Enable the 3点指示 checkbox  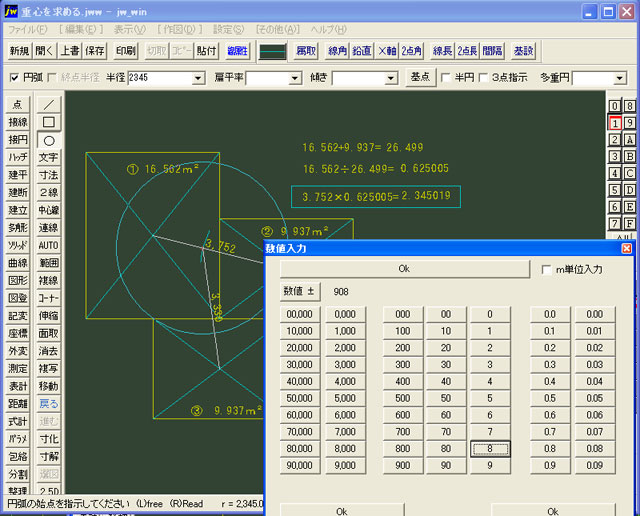point(483,78)
